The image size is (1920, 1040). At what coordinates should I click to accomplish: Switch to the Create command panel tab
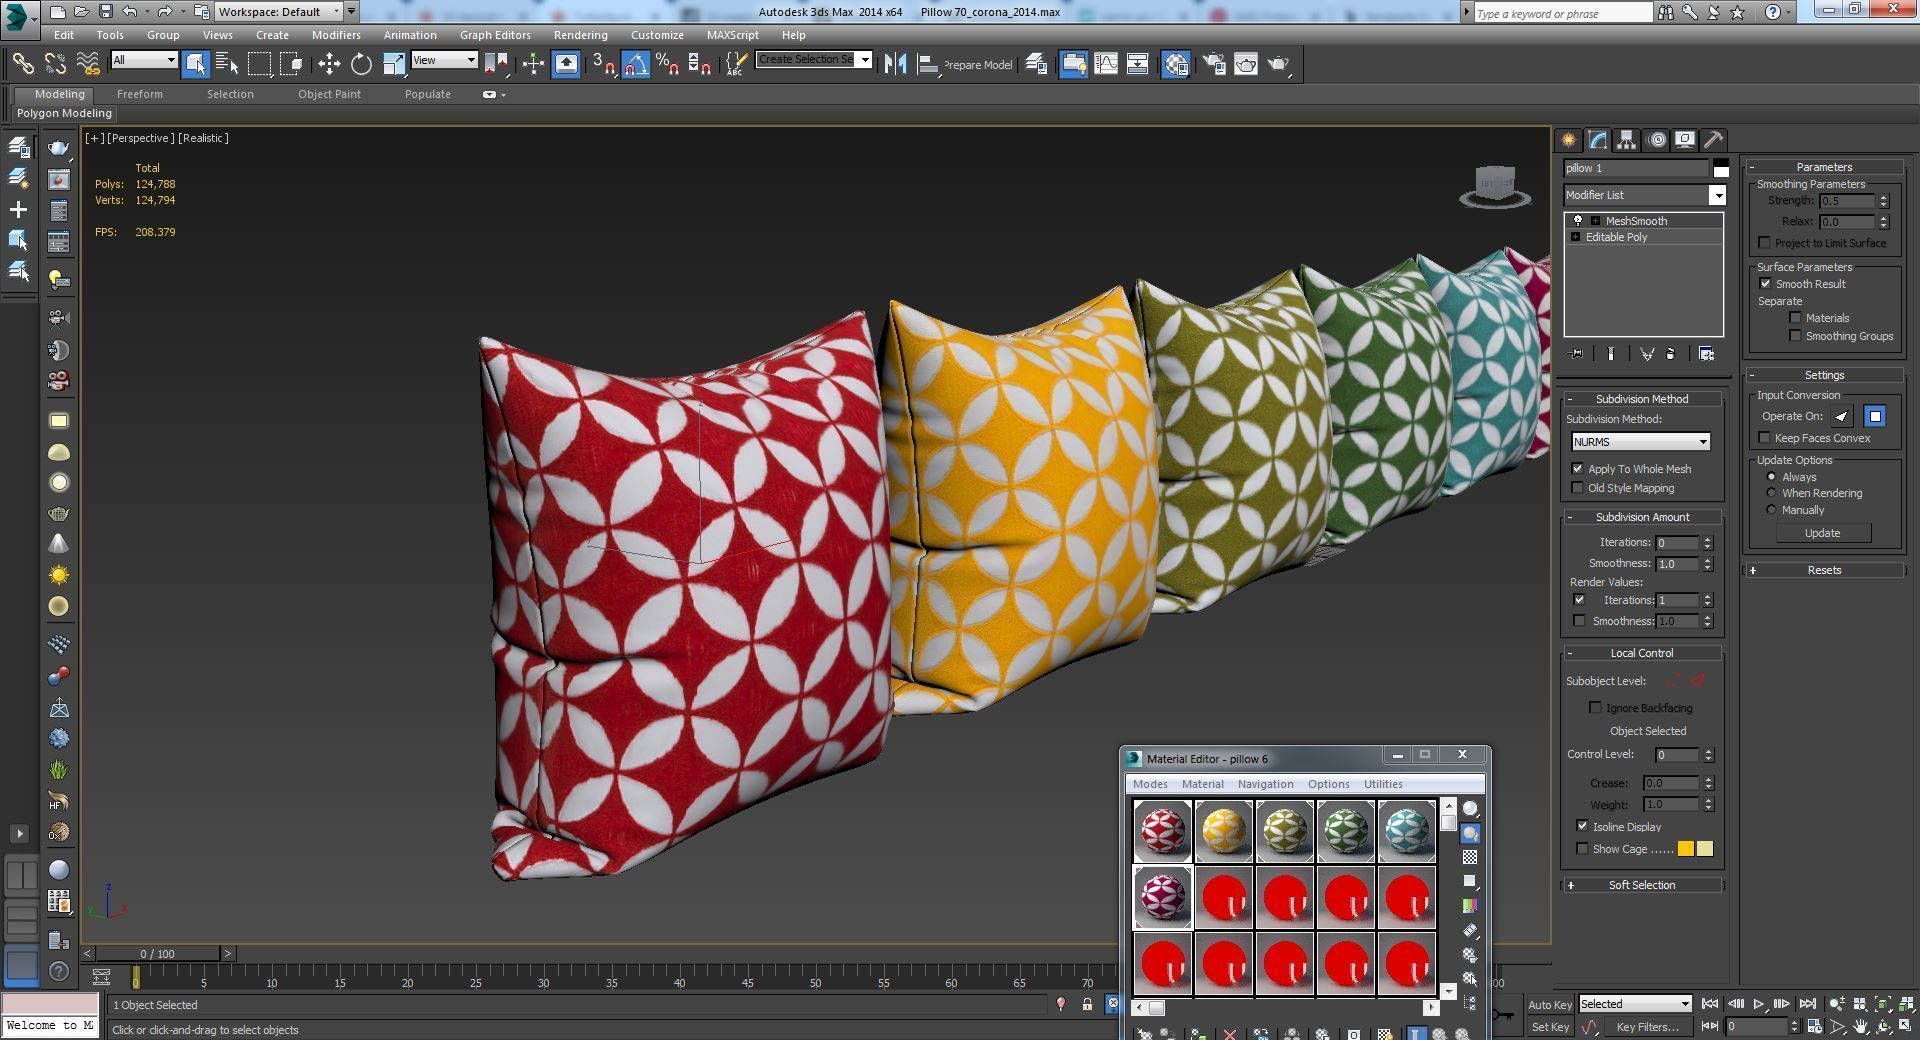pyautogui.click(x=1568, y=140)
